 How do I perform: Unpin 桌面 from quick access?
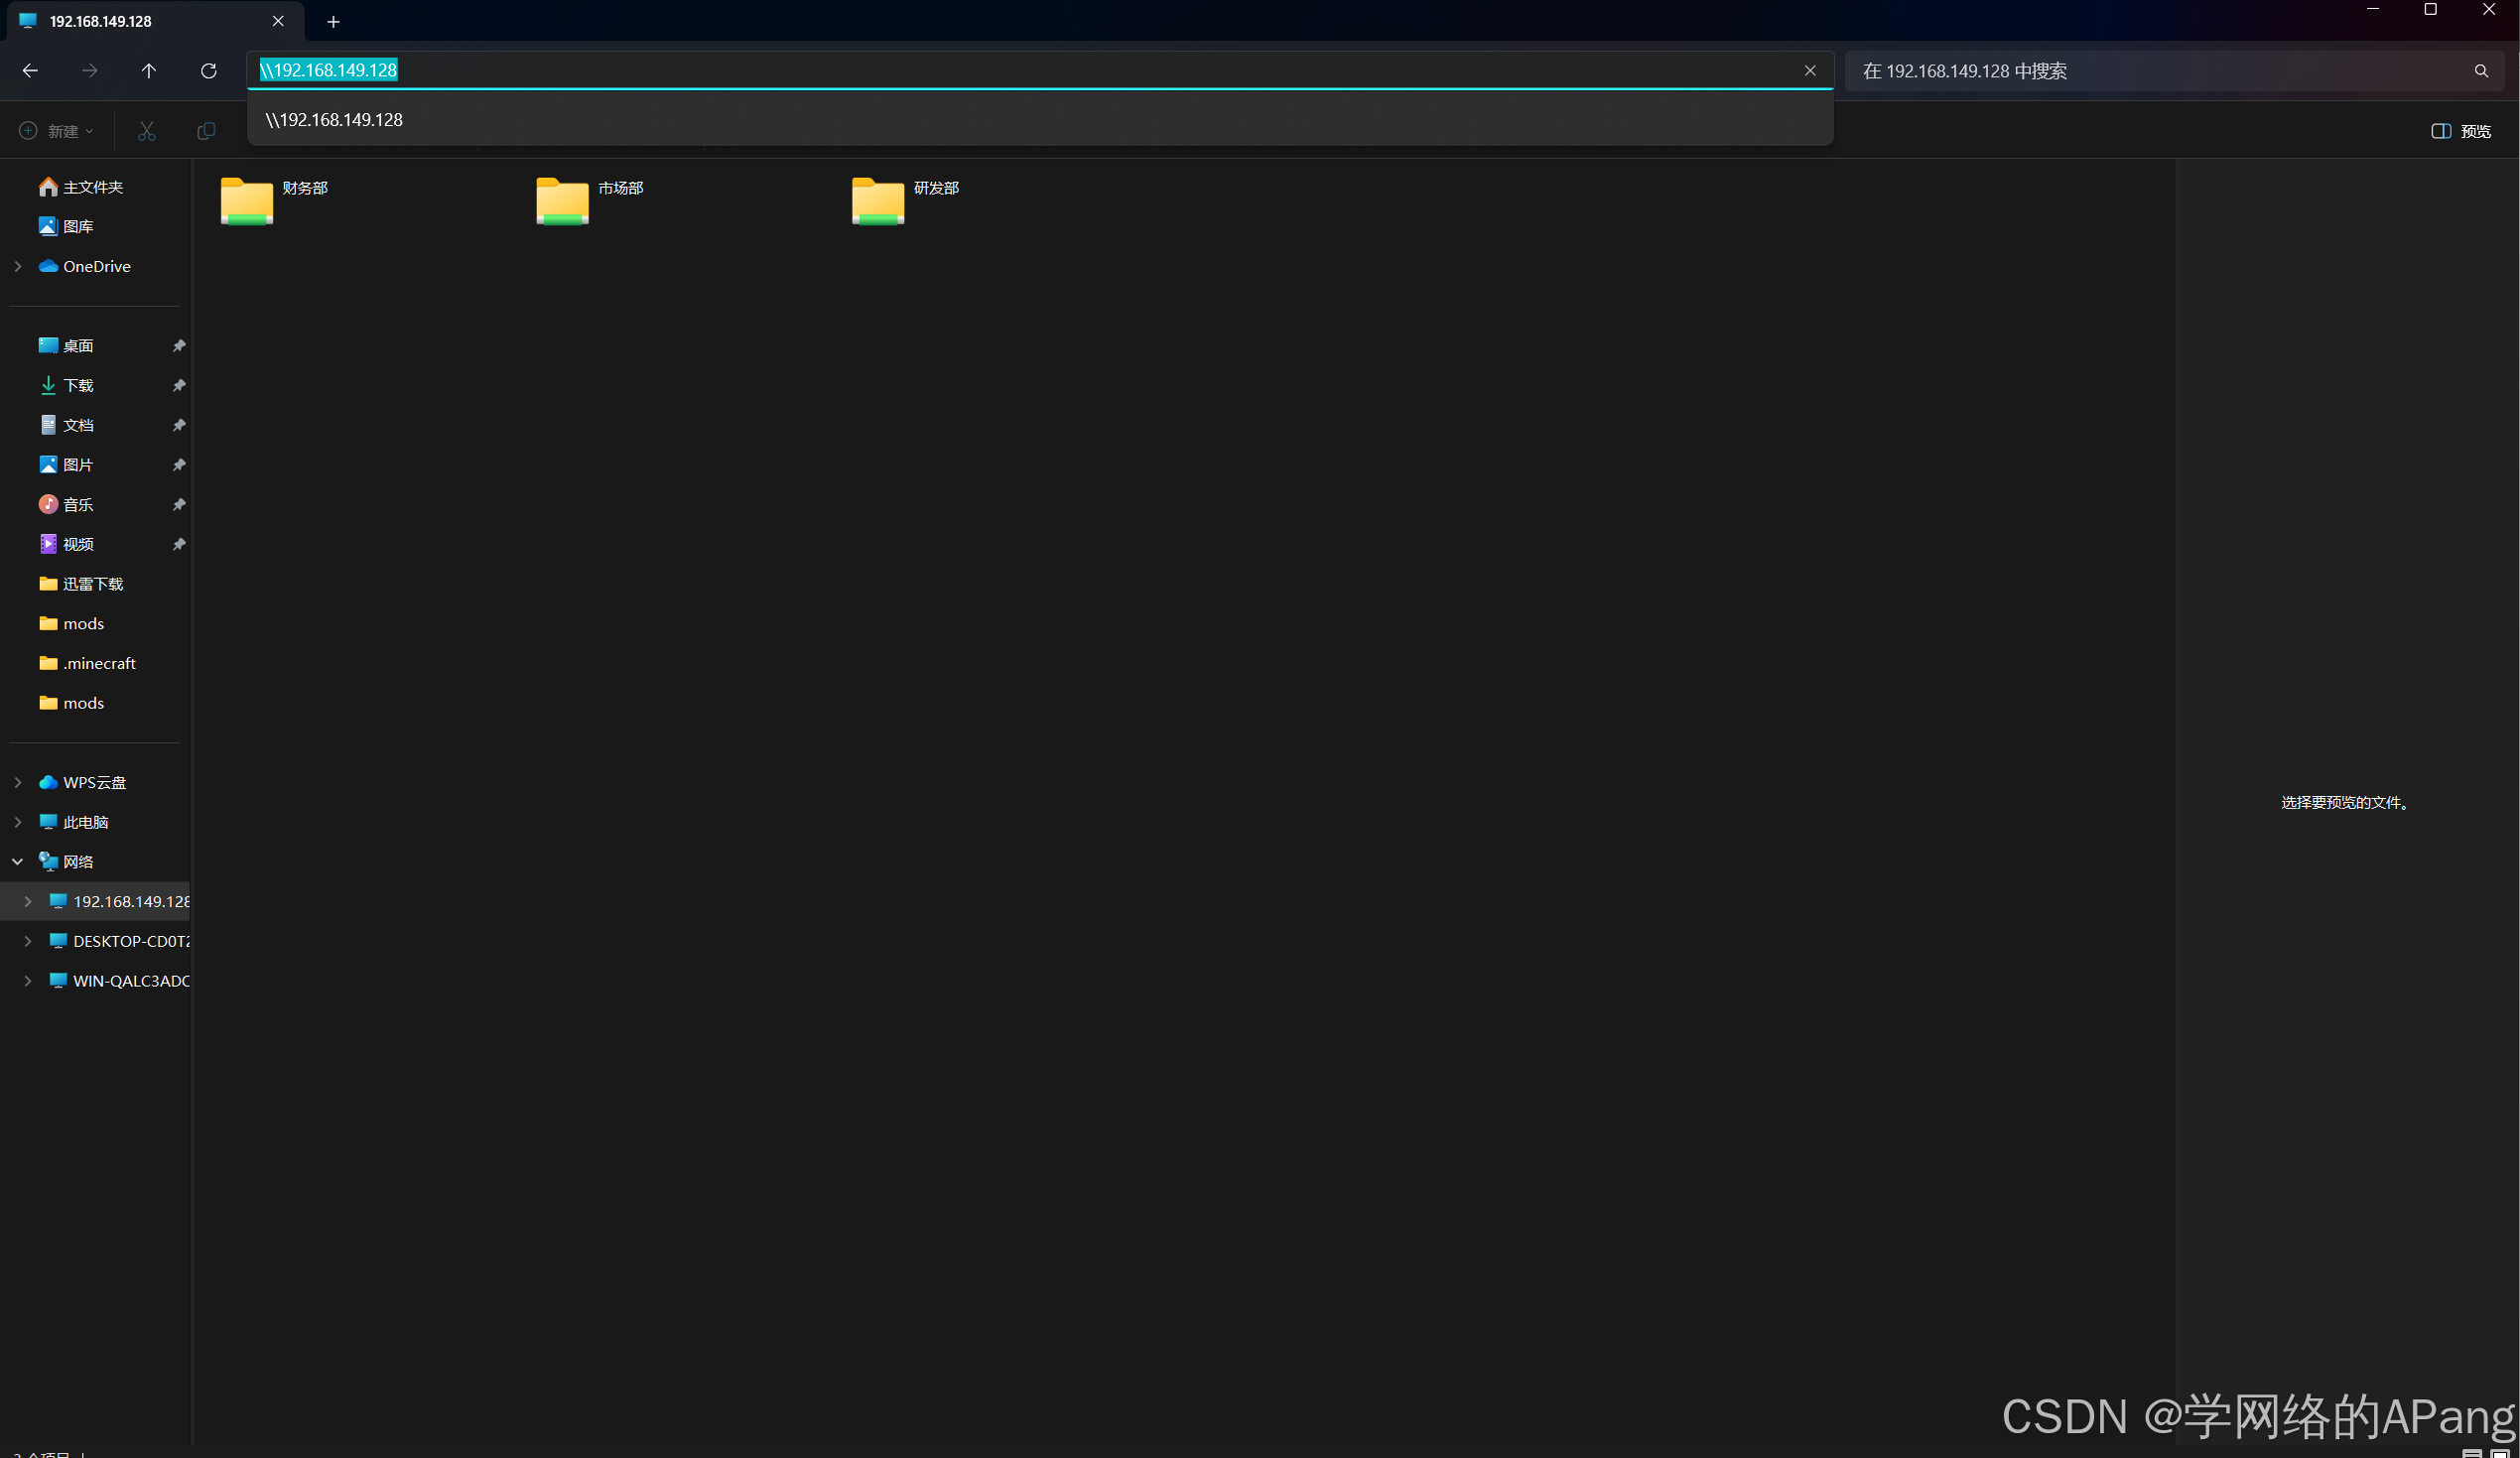point(179,346)
